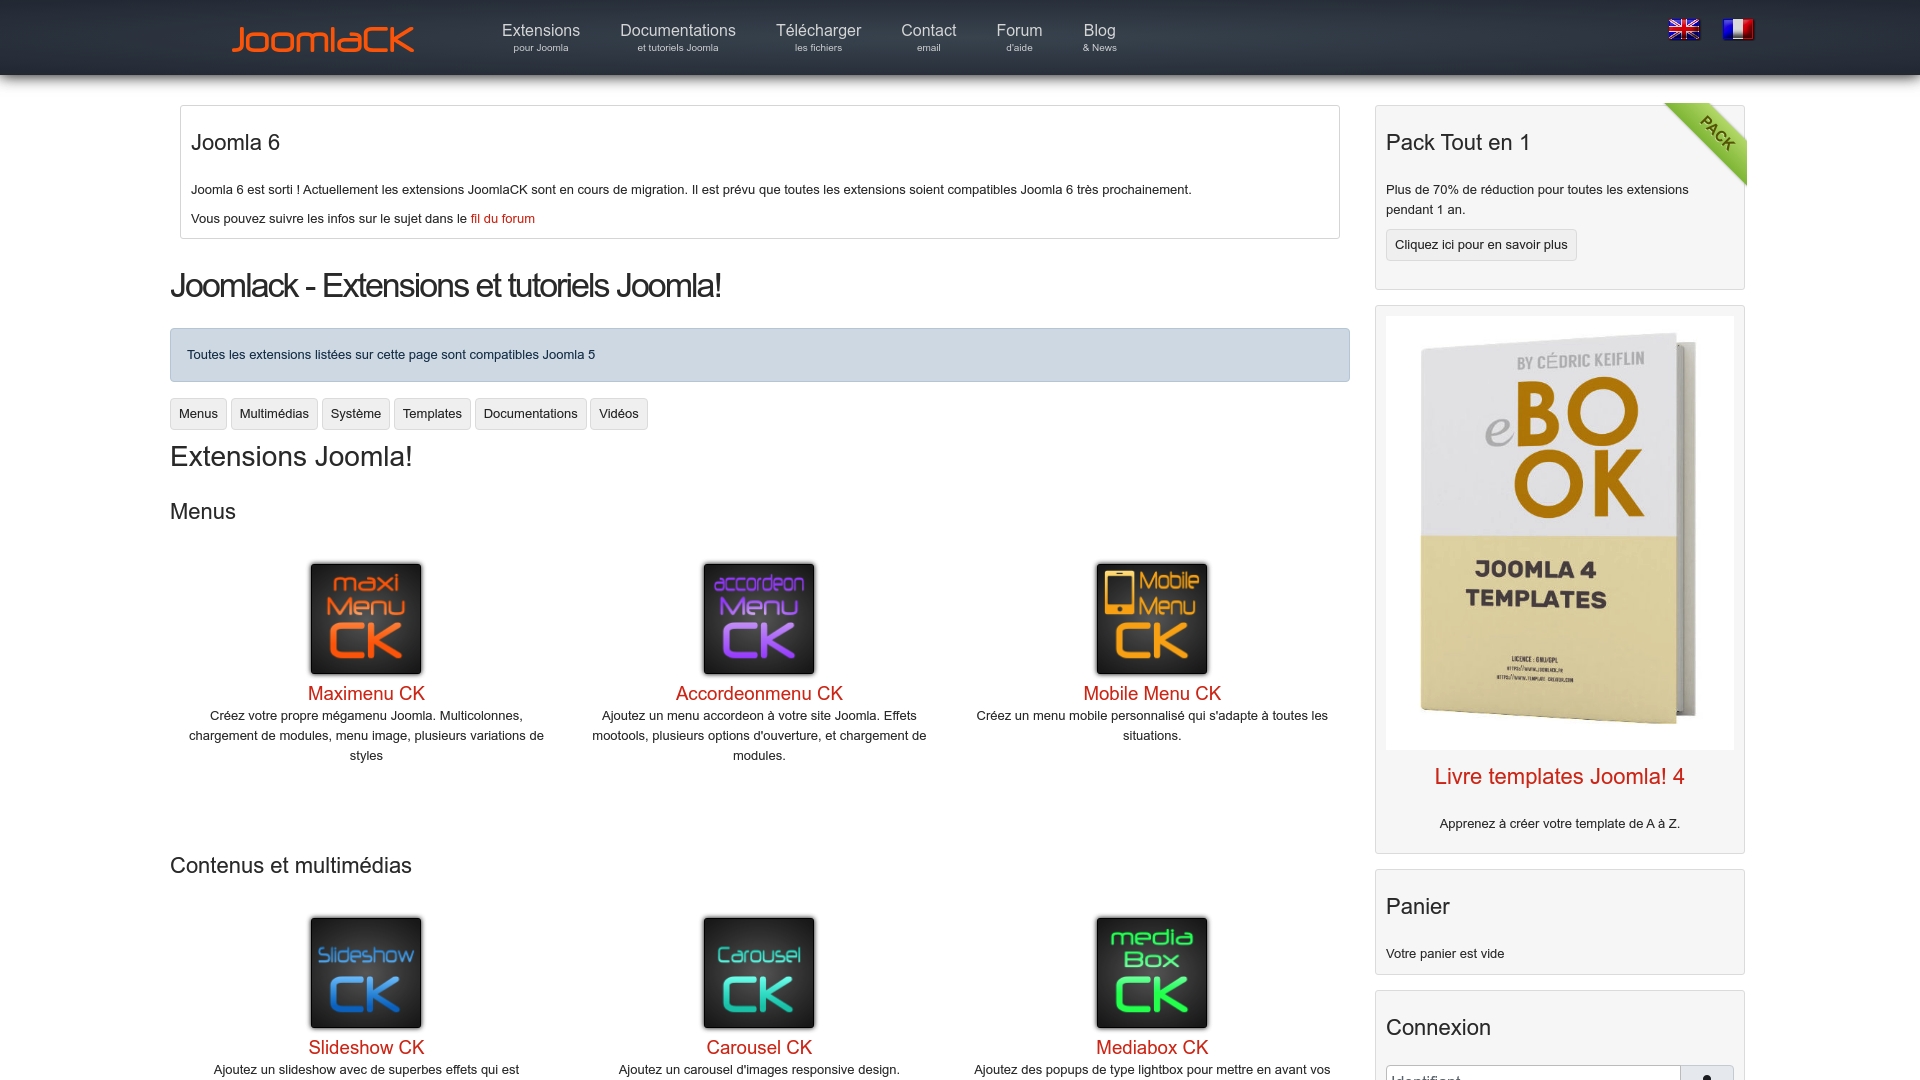Open the fil du forum link
1920x1080 pixels.
coord(501,218)
